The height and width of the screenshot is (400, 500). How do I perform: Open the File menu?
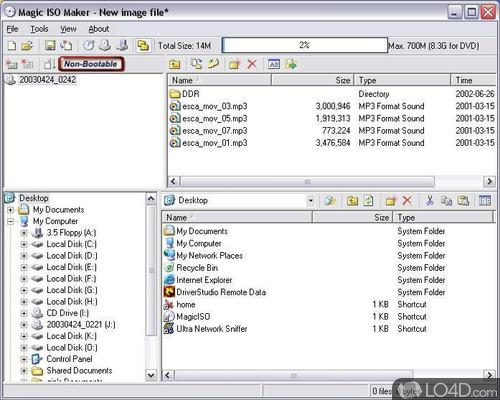[x=12, y=29]
